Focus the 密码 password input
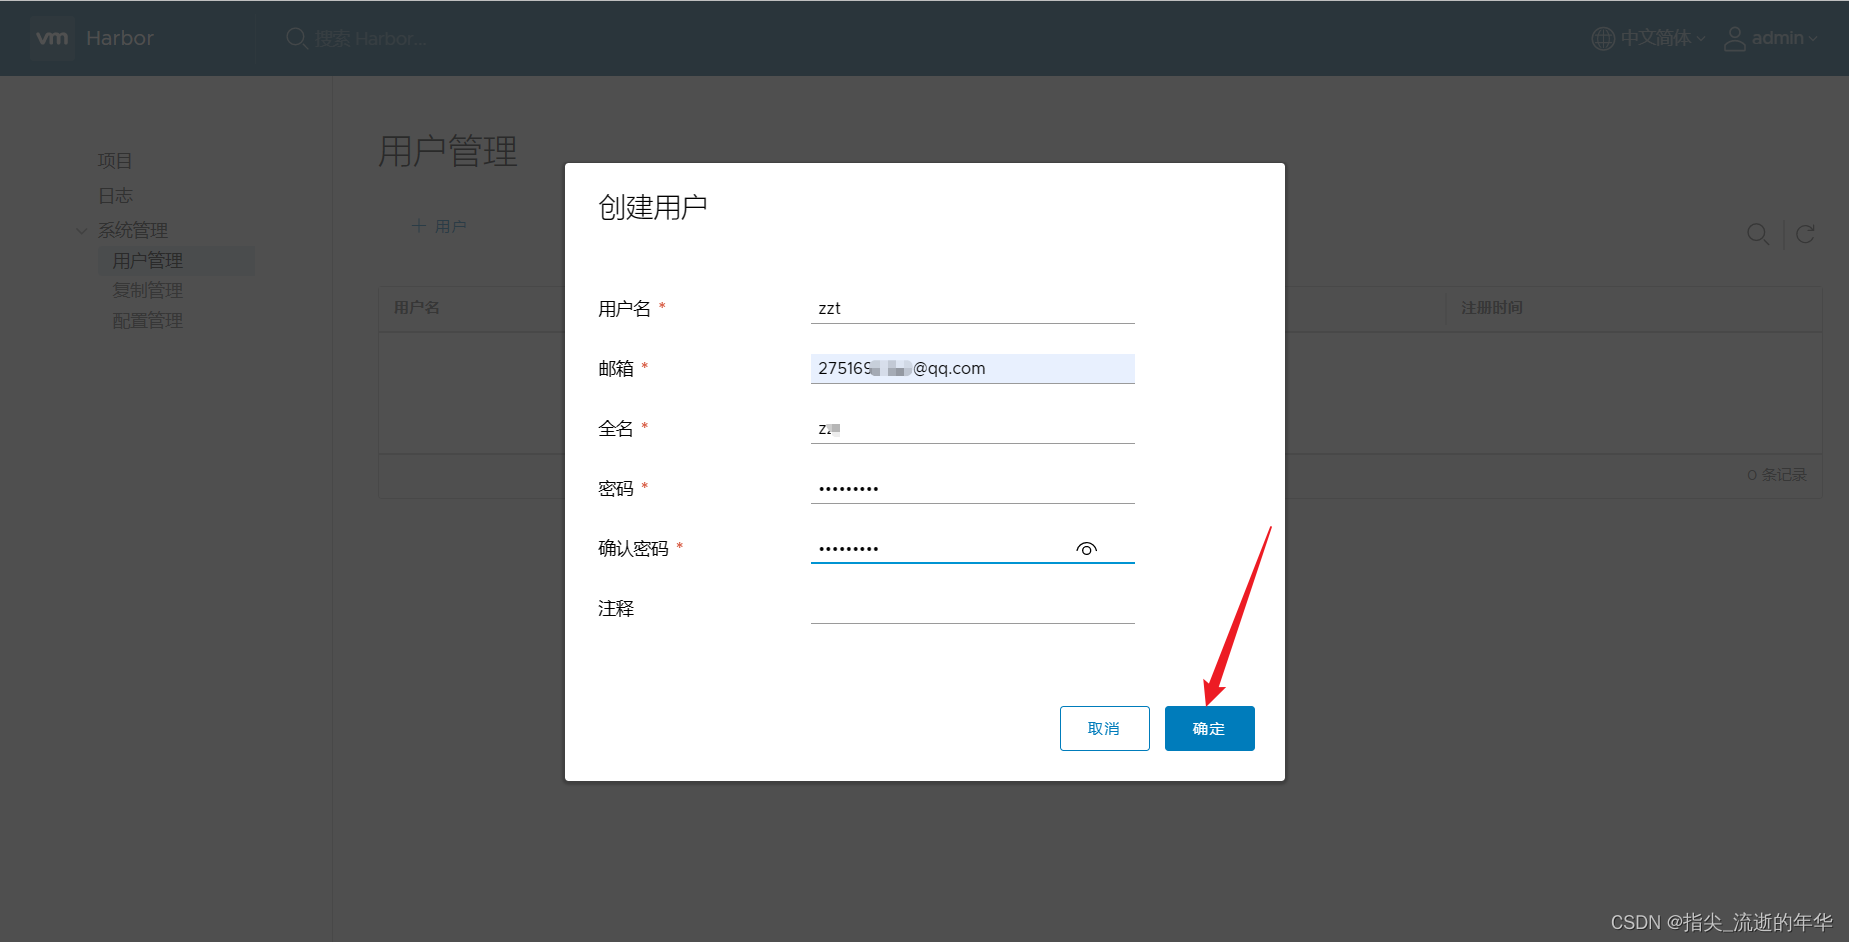Screen dimensions: 1849x942 (972, 488)
